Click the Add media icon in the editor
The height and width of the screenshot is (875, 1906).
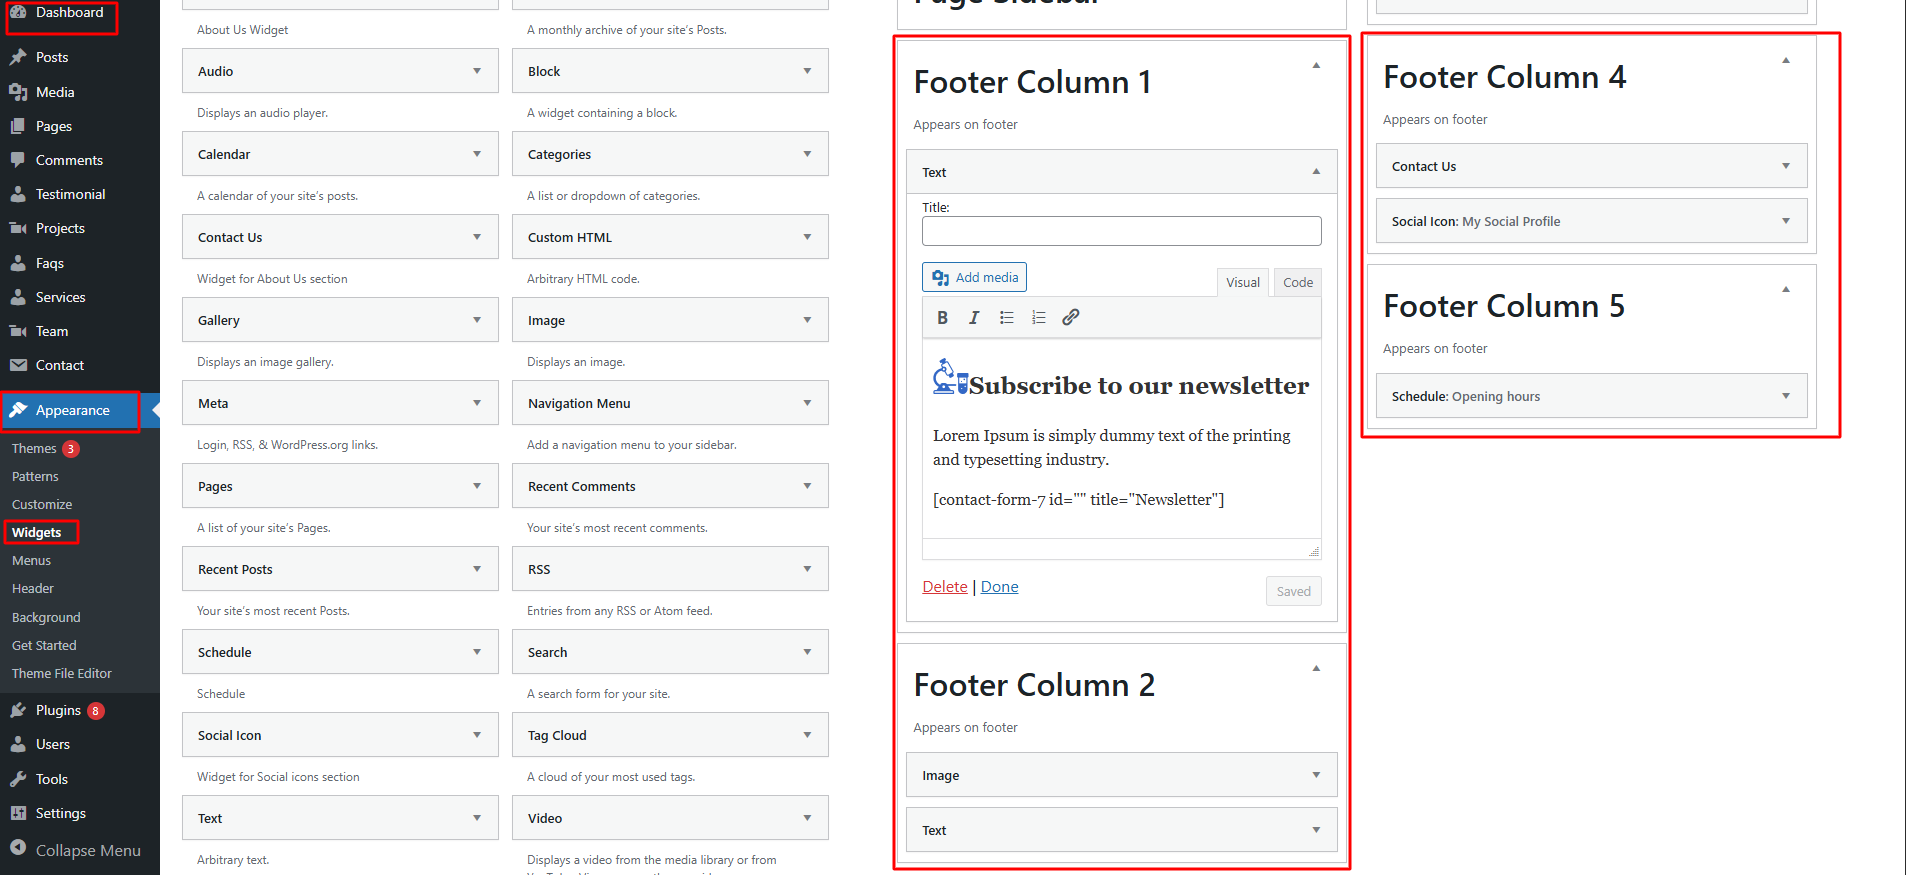coord(941,277)
